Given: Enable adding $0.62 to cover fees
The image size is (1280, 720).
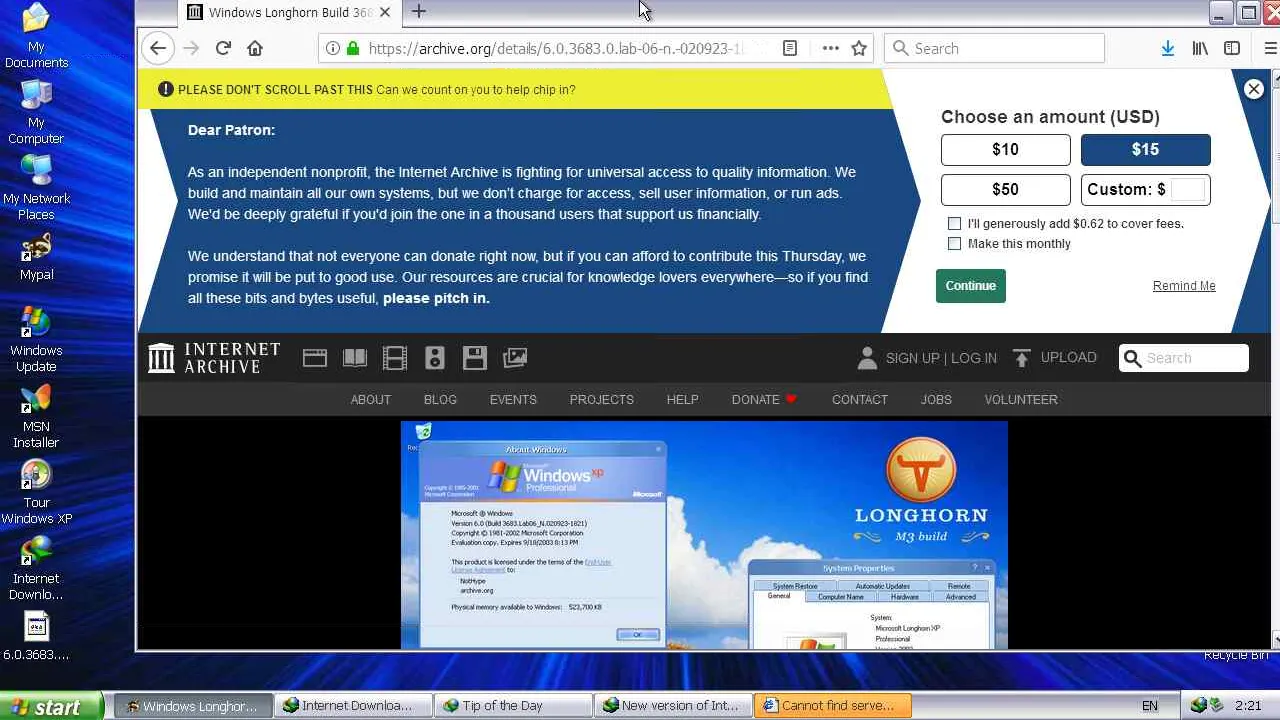Looking at the screenshot, I should point(955,223).
